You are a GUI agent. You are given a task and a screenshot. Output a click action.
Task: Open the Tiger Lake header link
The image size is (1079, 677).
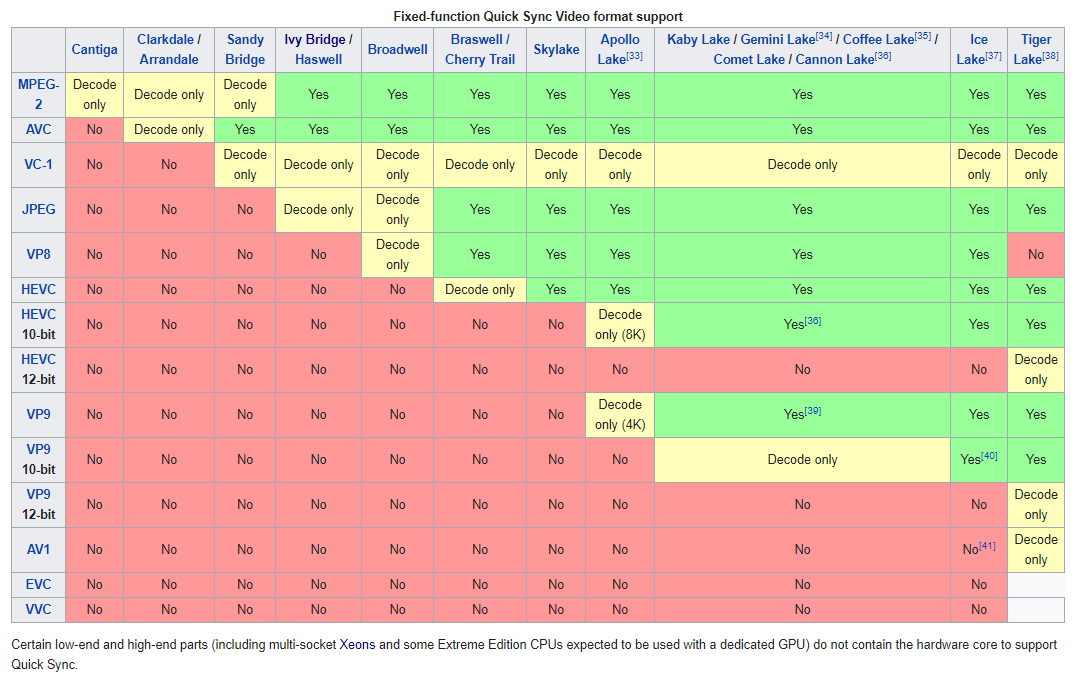coord(1034,49)
